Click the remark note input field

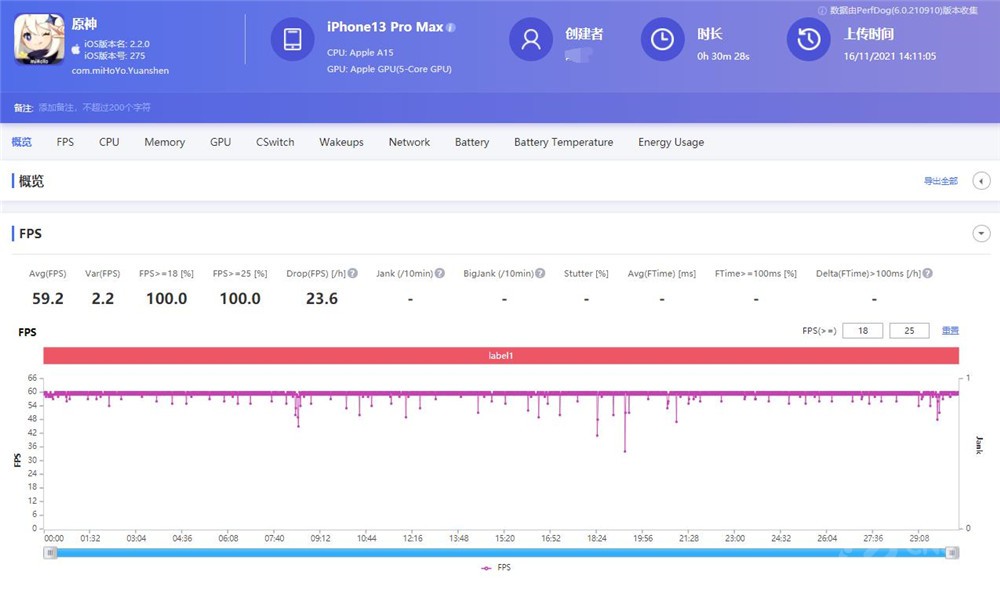tap(94, 108)
